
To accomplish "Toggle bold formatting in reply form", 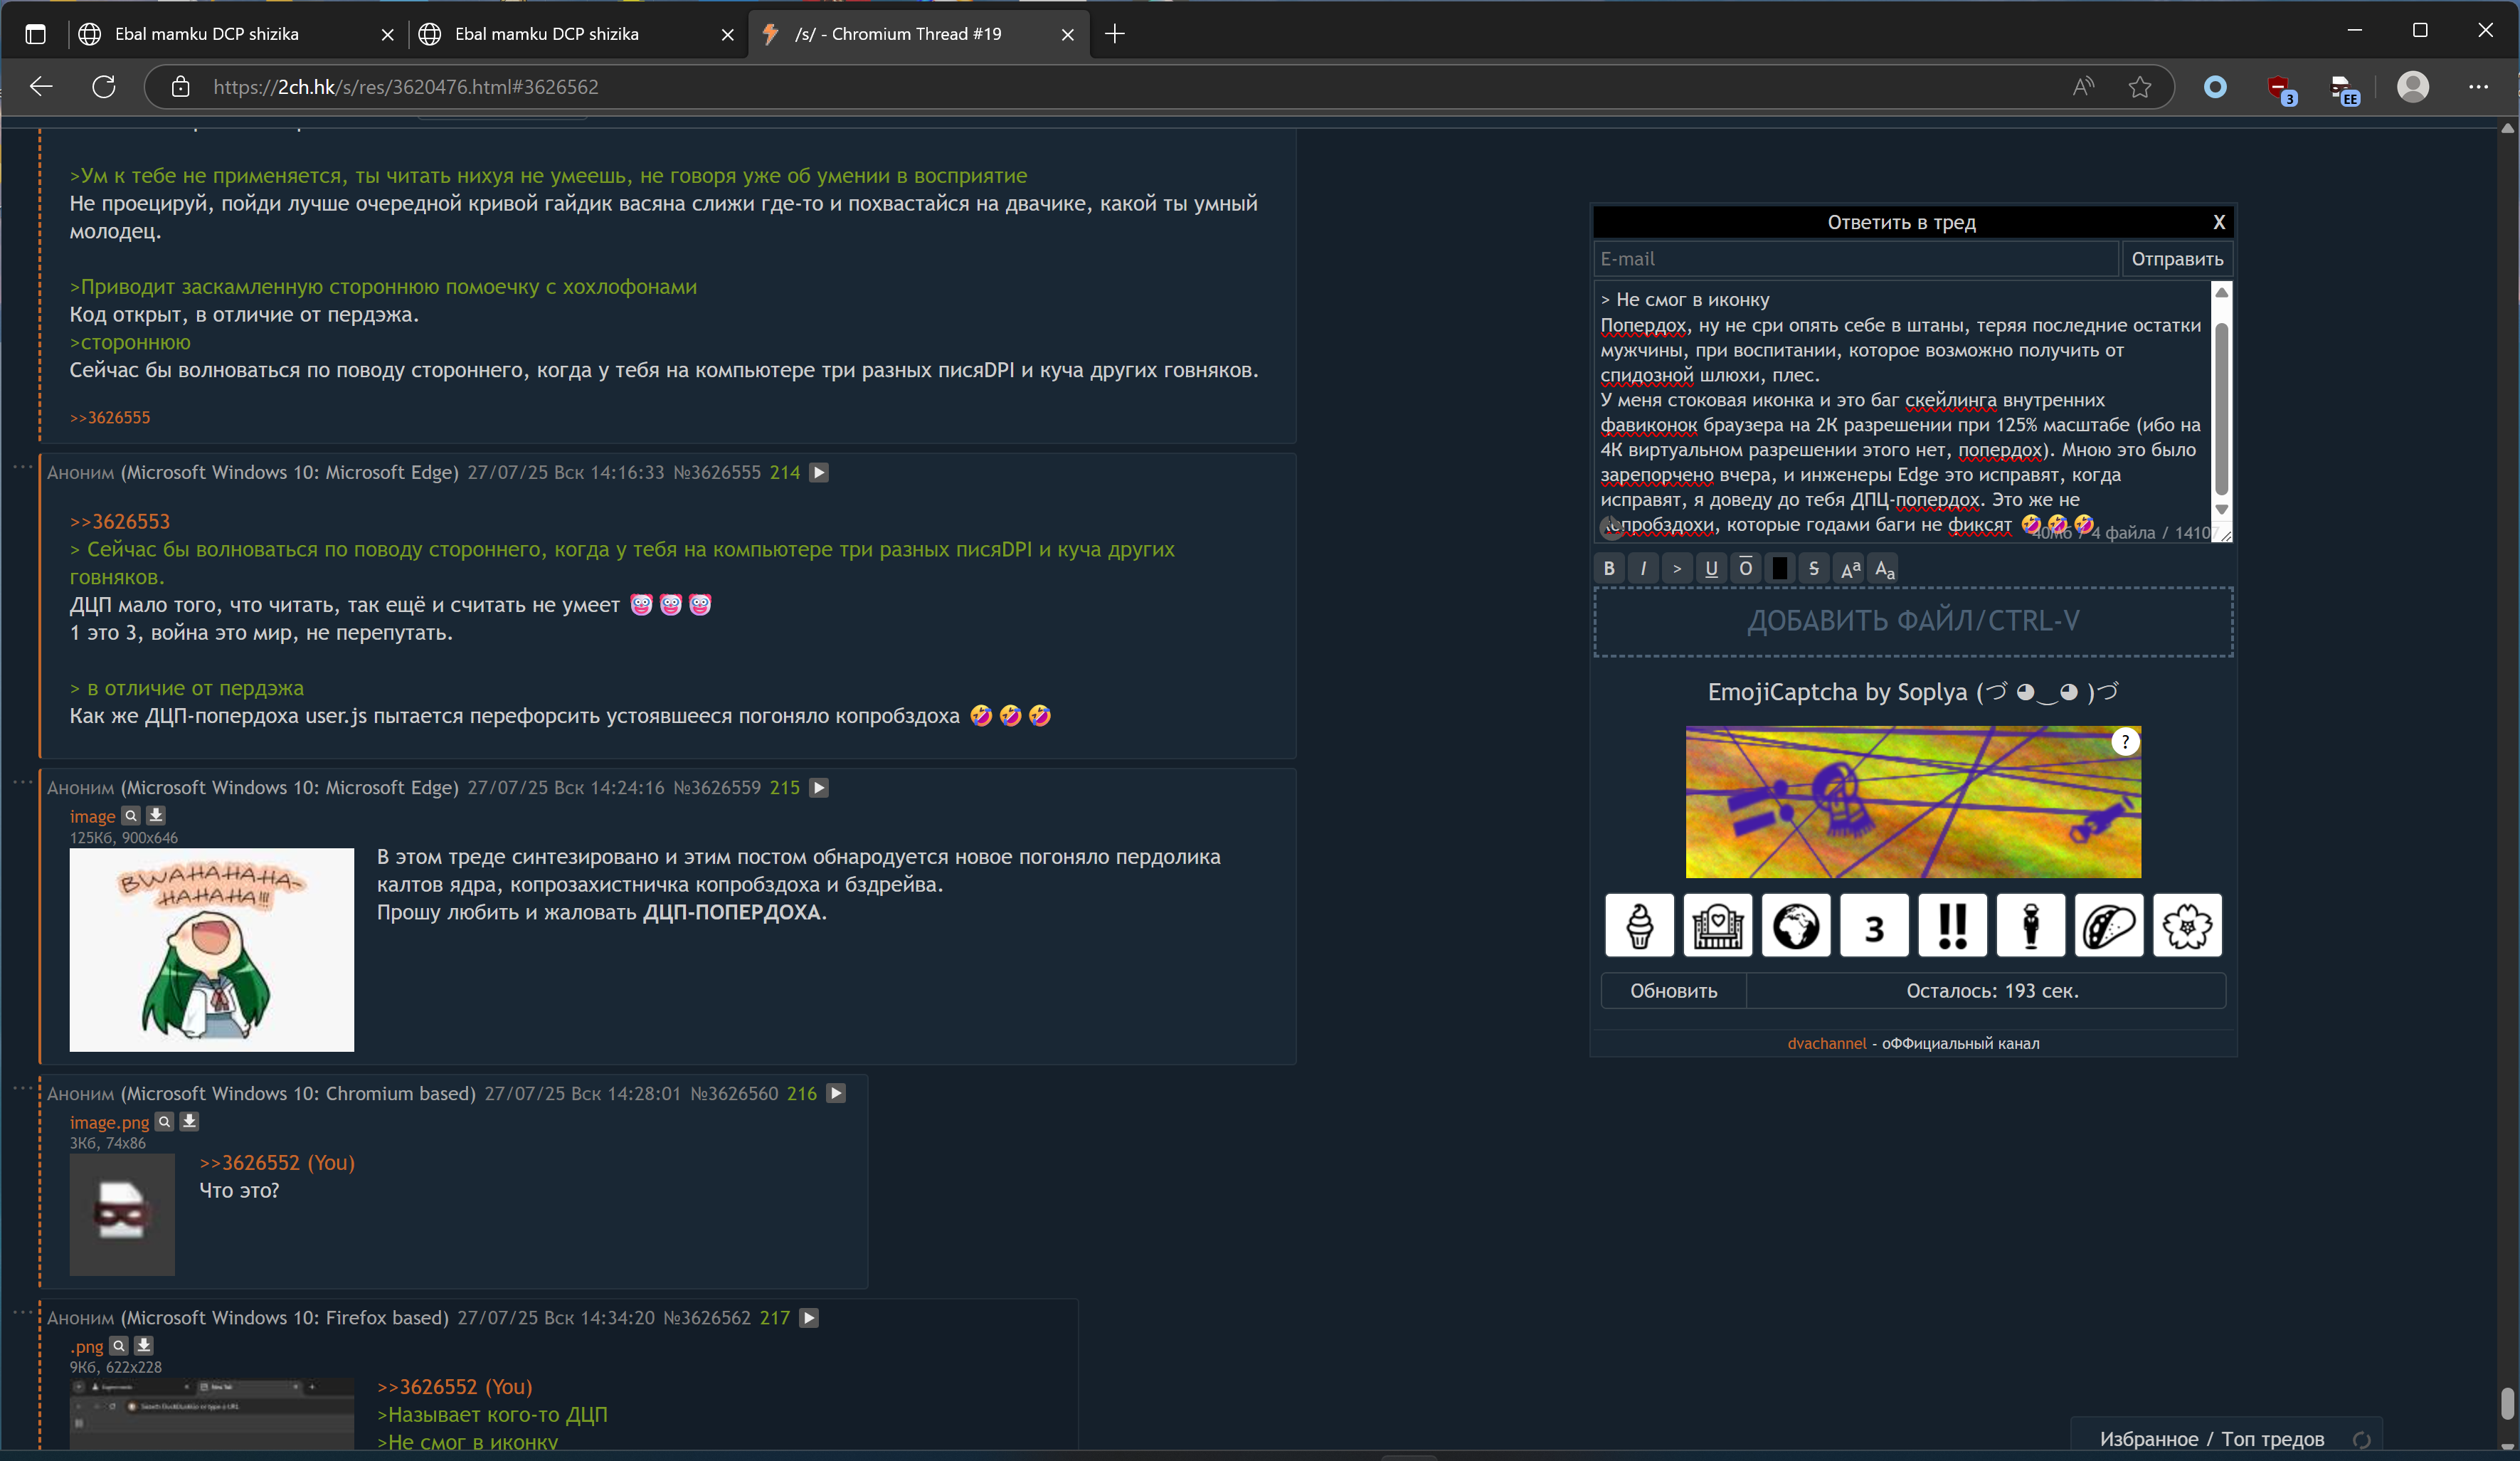I will [1608, 568].
